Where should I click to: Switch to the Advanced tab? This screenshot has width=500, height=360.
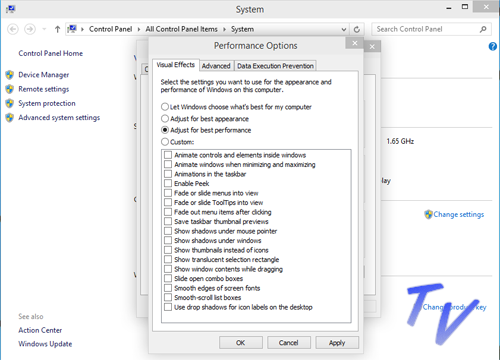click(x=216, y=66)
